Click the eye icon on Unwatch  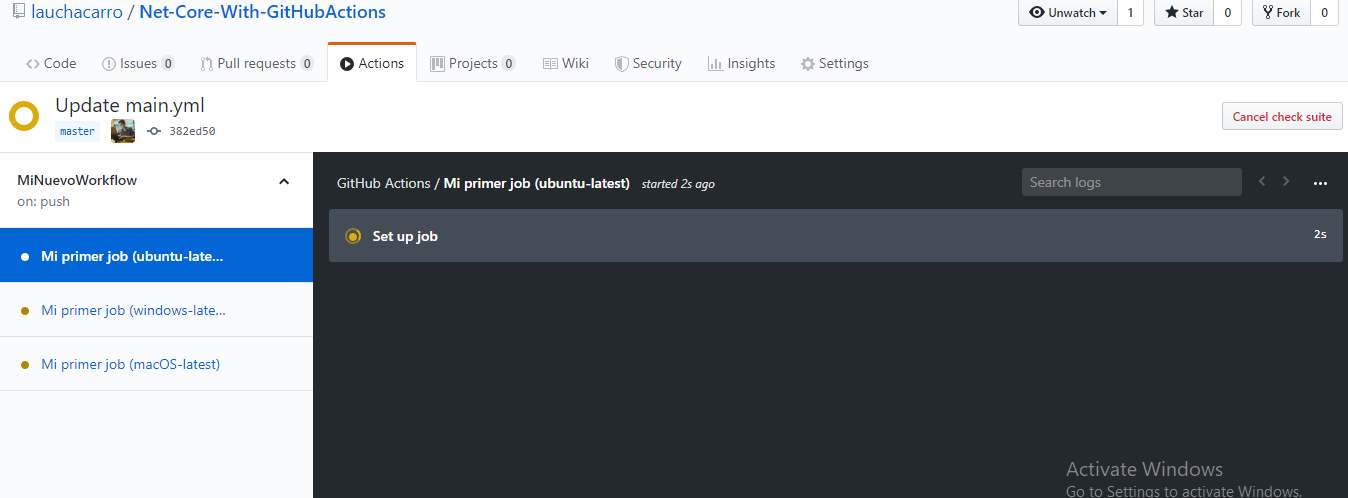[x=1037, y=13]
